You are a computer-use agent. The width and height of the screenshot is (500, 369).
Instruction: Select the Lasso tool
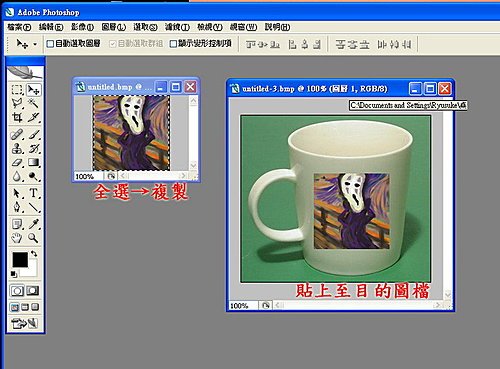pyautogui.click(x=17, y=104)
